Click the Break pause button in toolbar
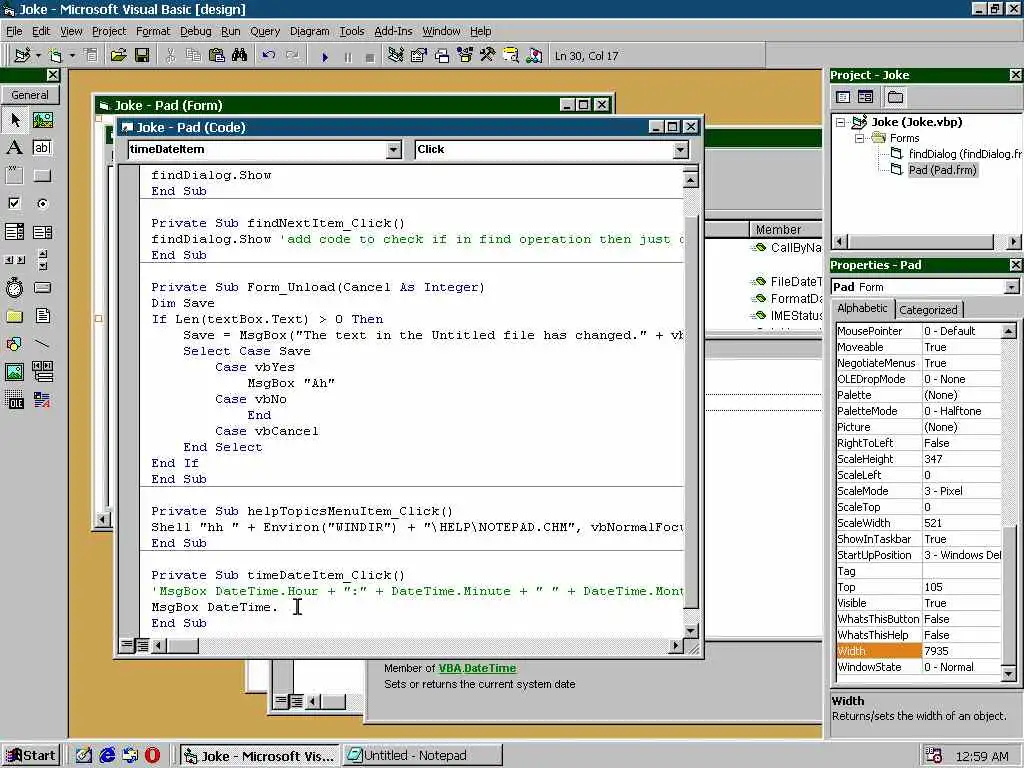Screen dimensions: 1024x768 point(347,57)
